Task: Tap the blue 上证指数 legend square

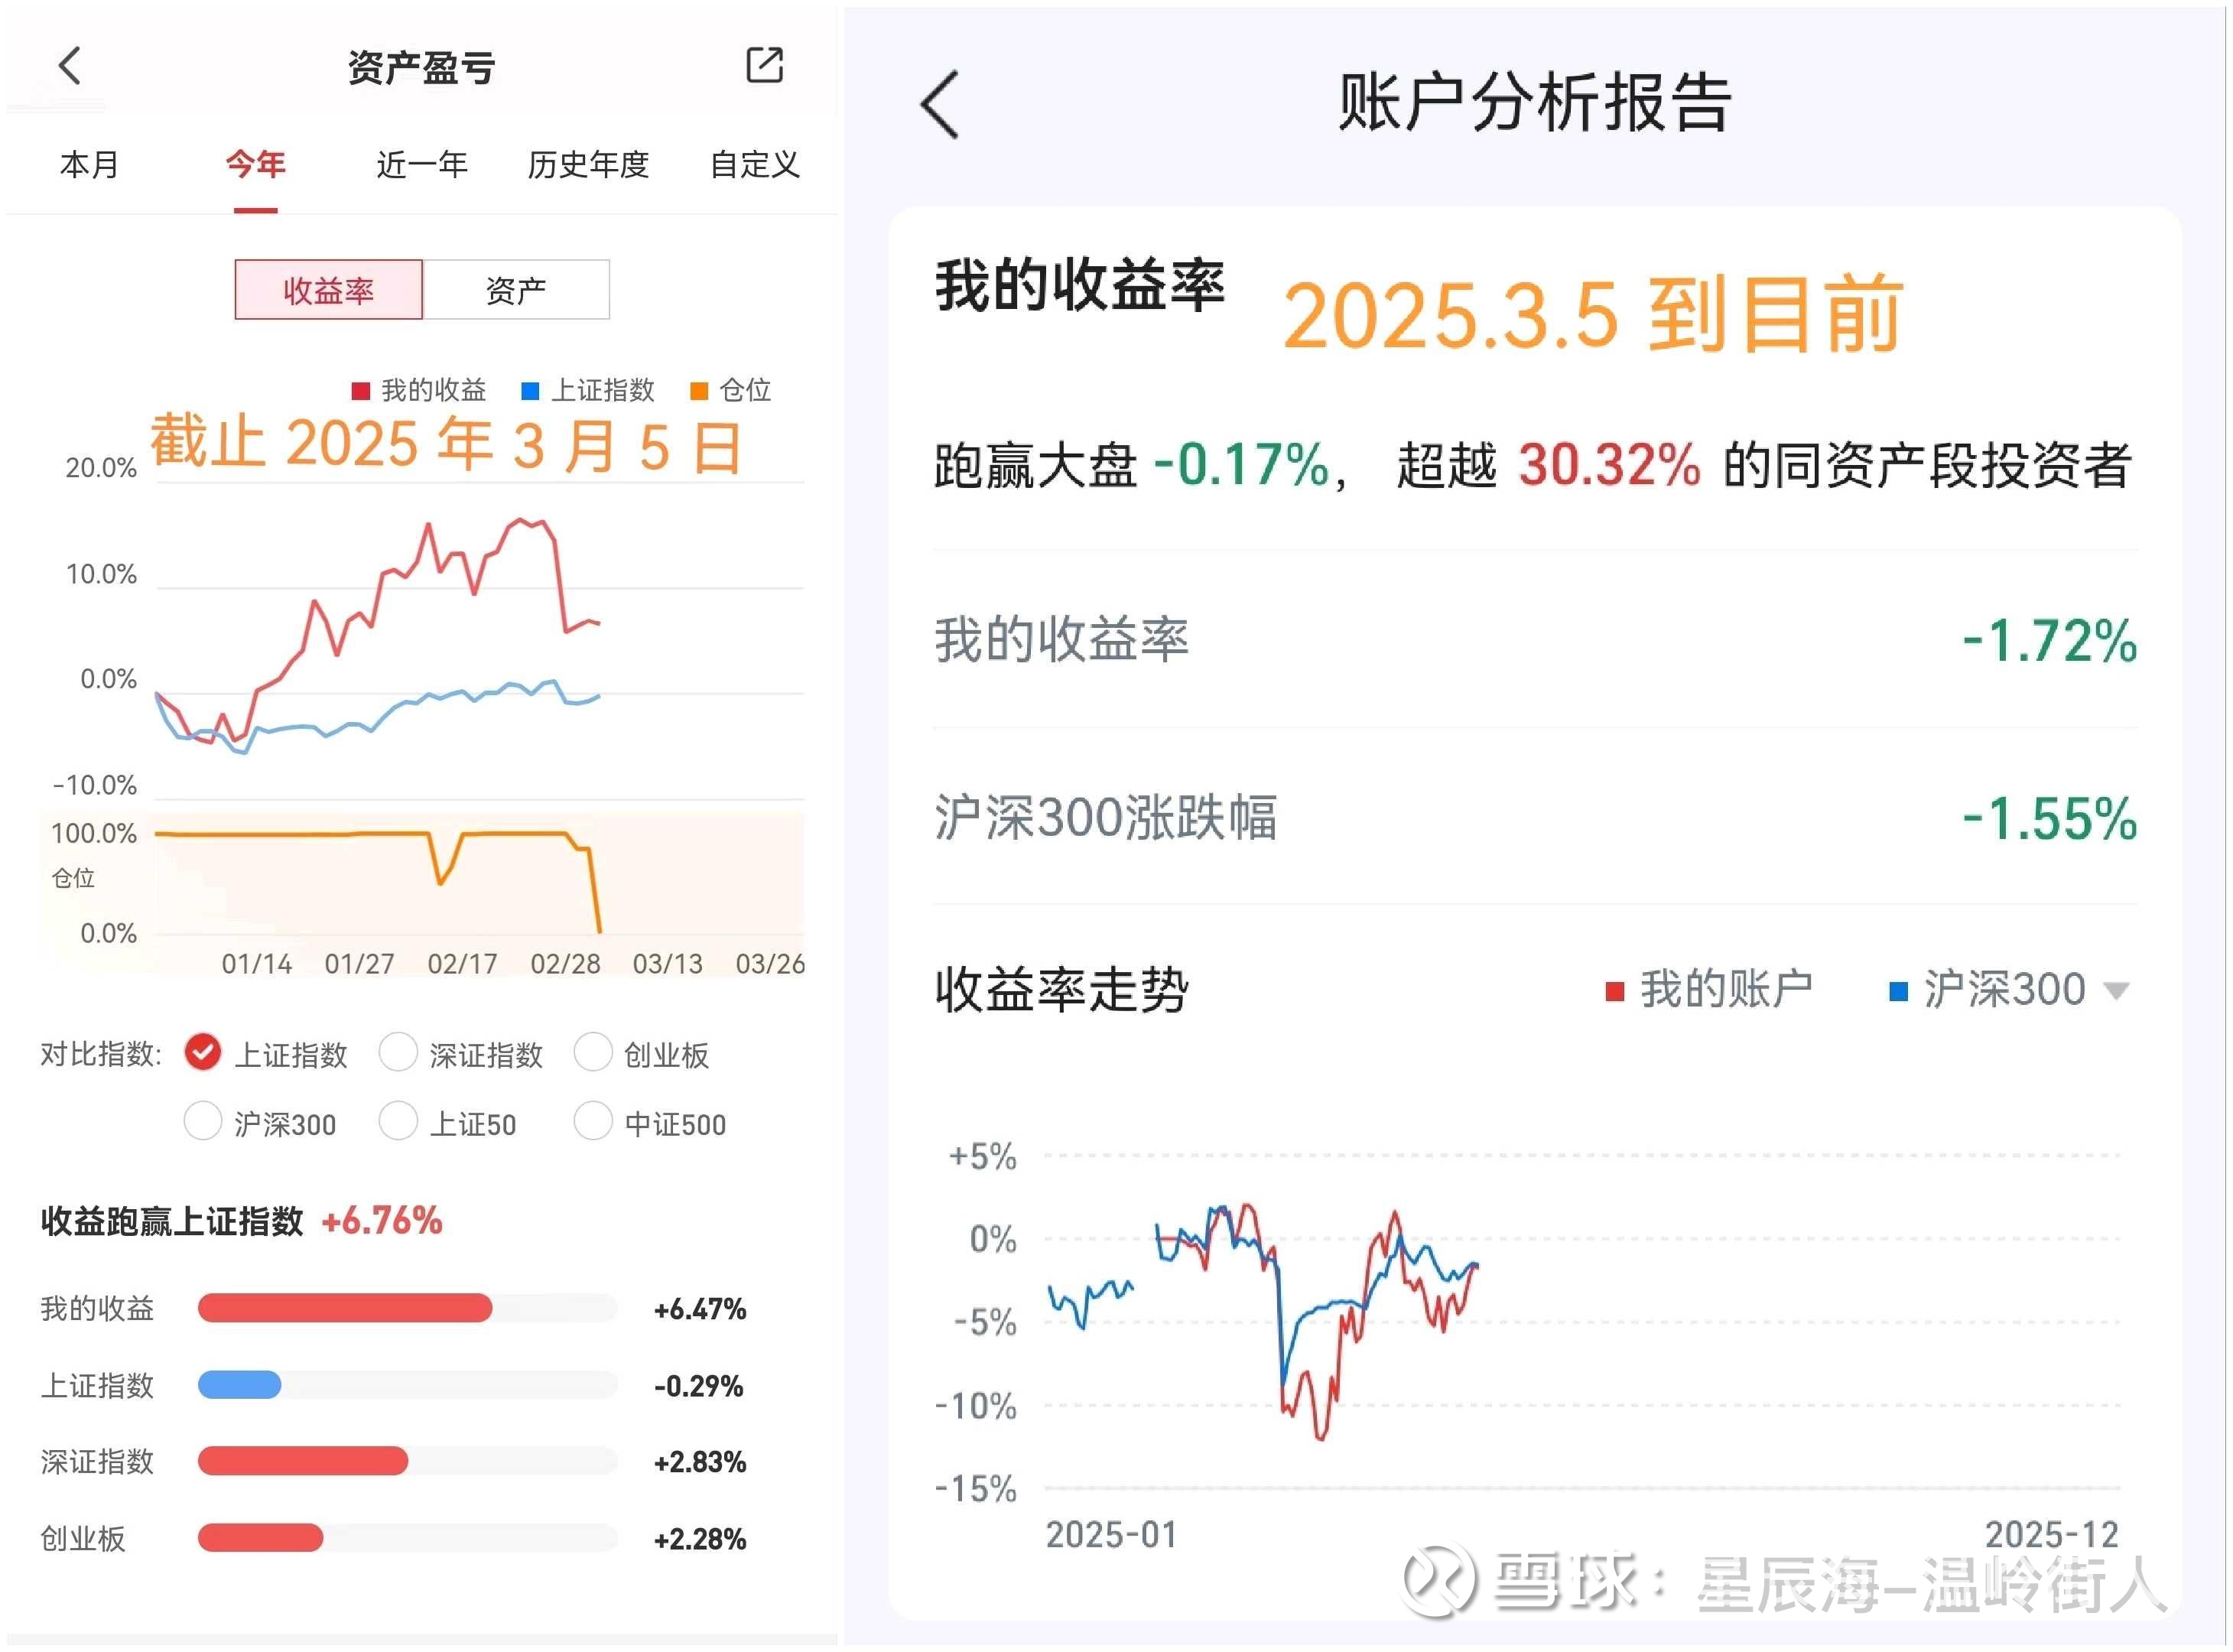Action: tap(531, 391)
